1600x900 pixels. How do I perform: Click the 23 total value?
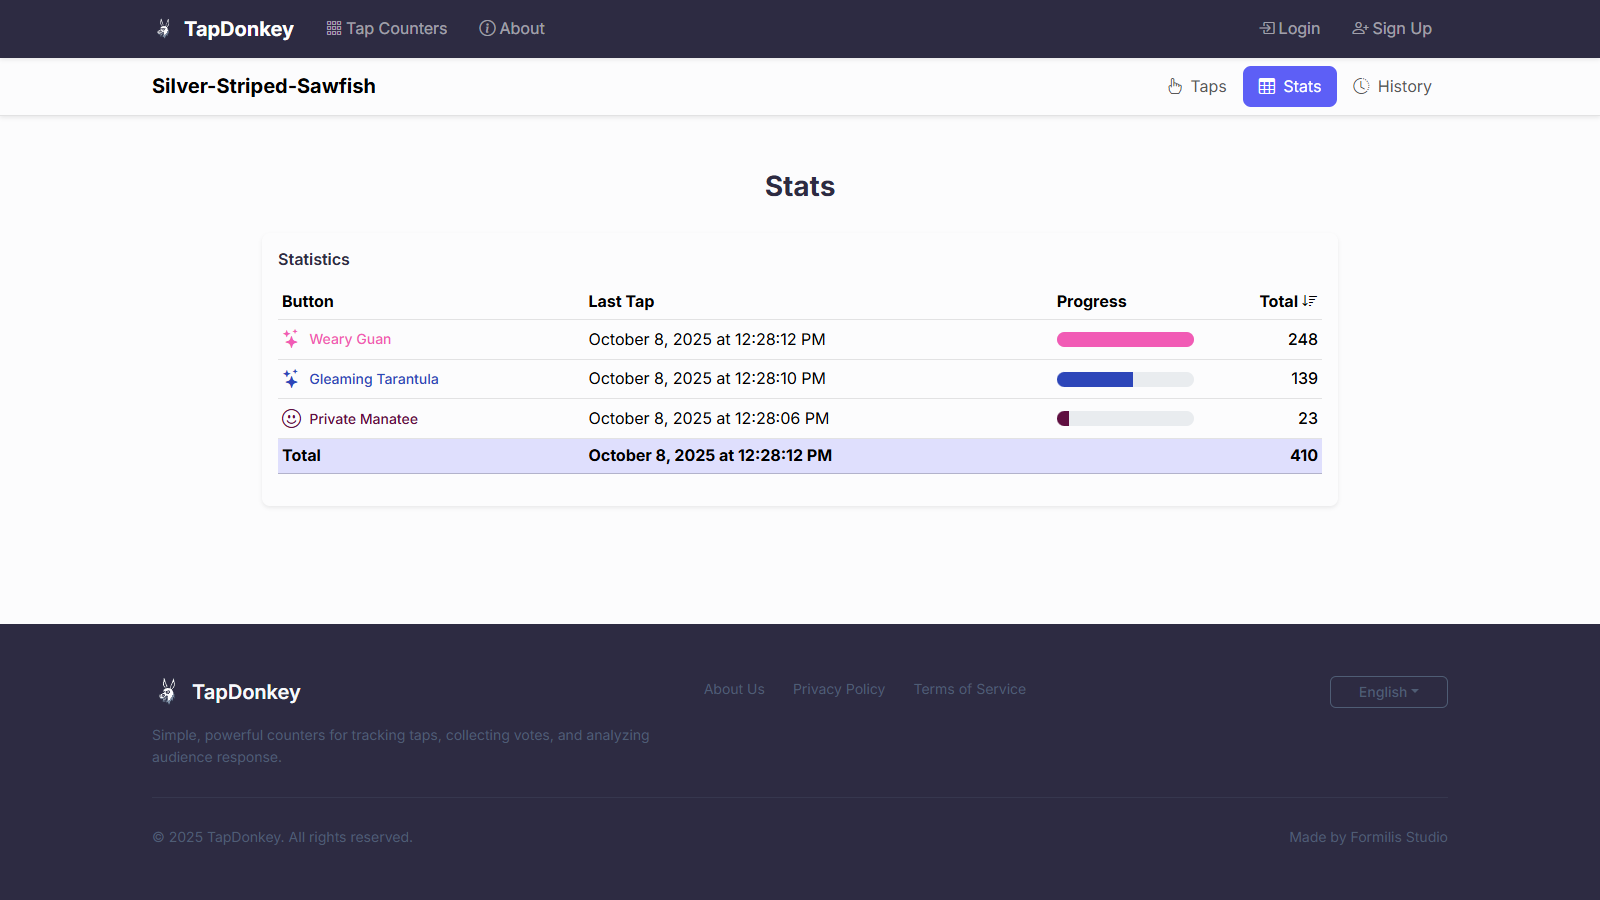click(x=1308, y=418)
